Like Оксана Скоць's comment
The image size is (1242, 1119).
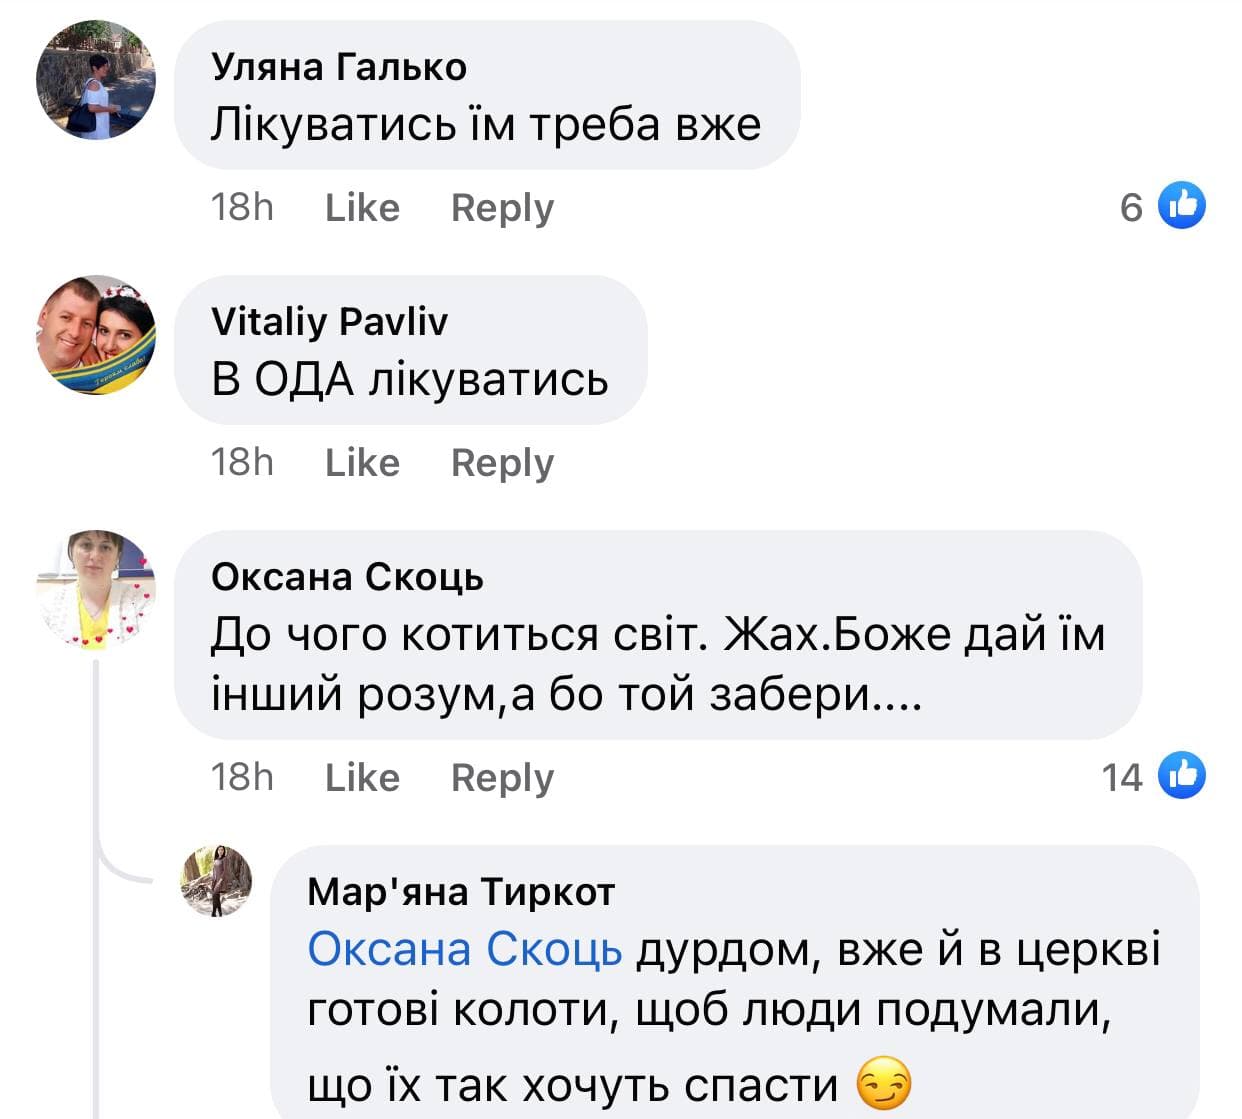point(362,777)
